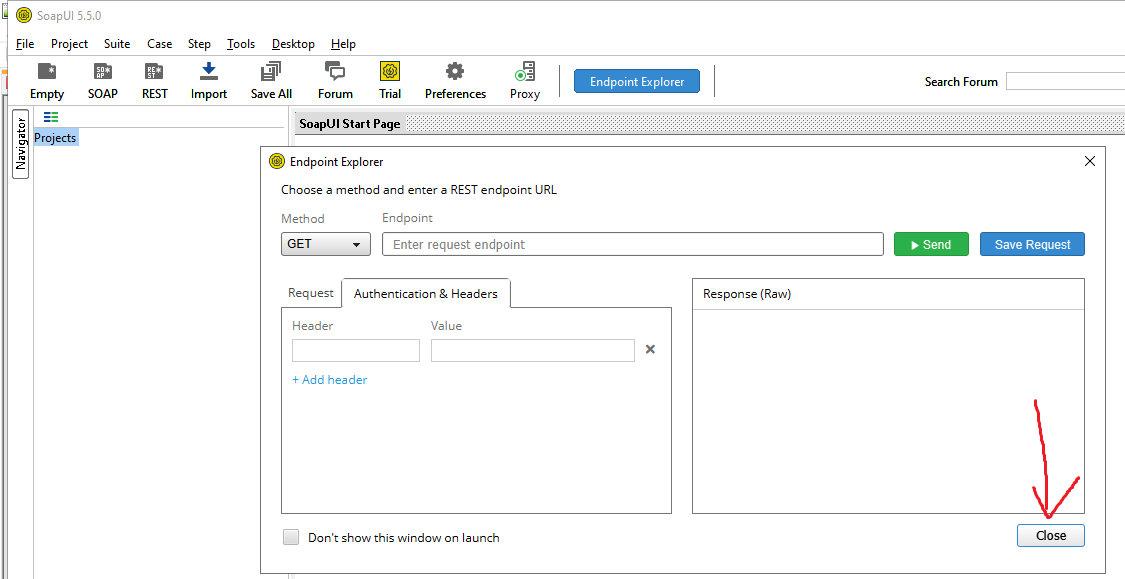Save All open projects
The height and width of the screenshot is (579, 1125).
[270, 80]
